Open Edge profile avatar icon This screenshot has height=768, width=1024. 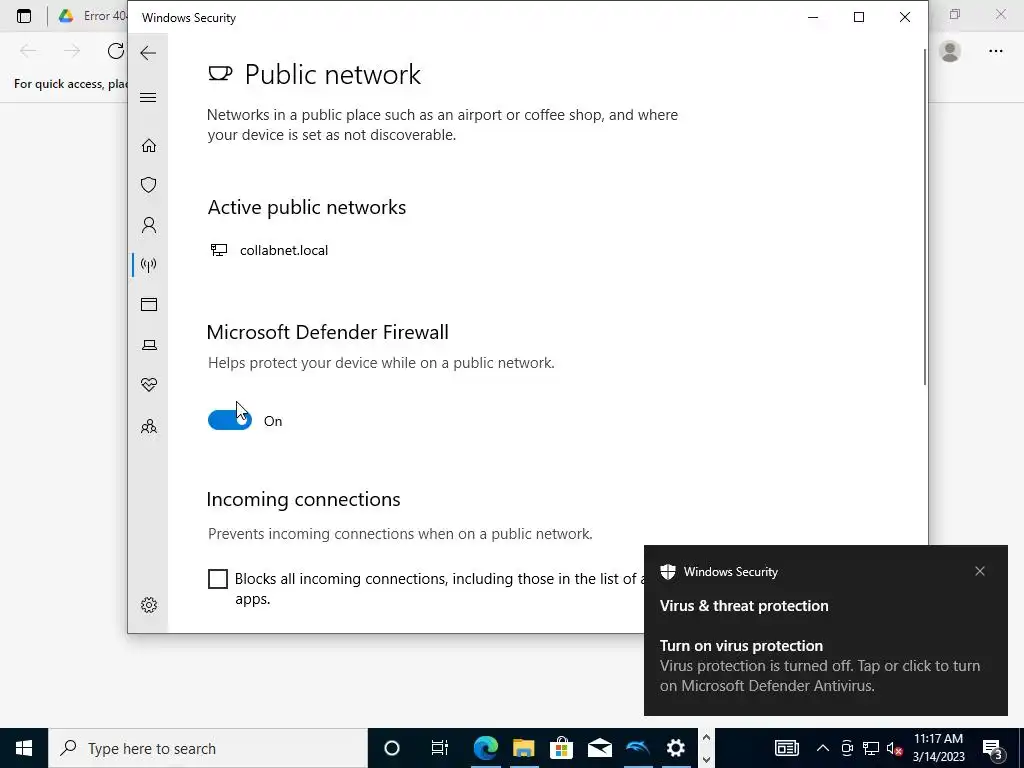click(x=950, y=51)
